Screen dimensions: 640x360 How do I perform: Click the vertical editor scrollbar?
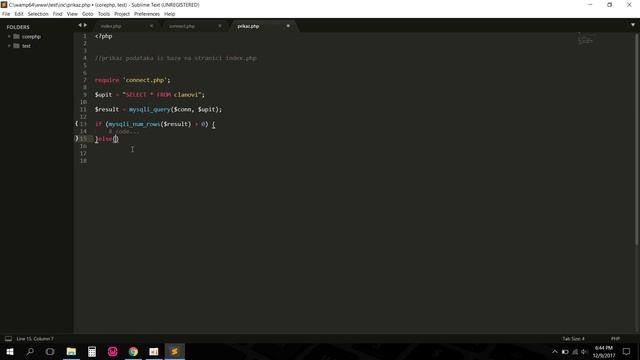(636, 139)
